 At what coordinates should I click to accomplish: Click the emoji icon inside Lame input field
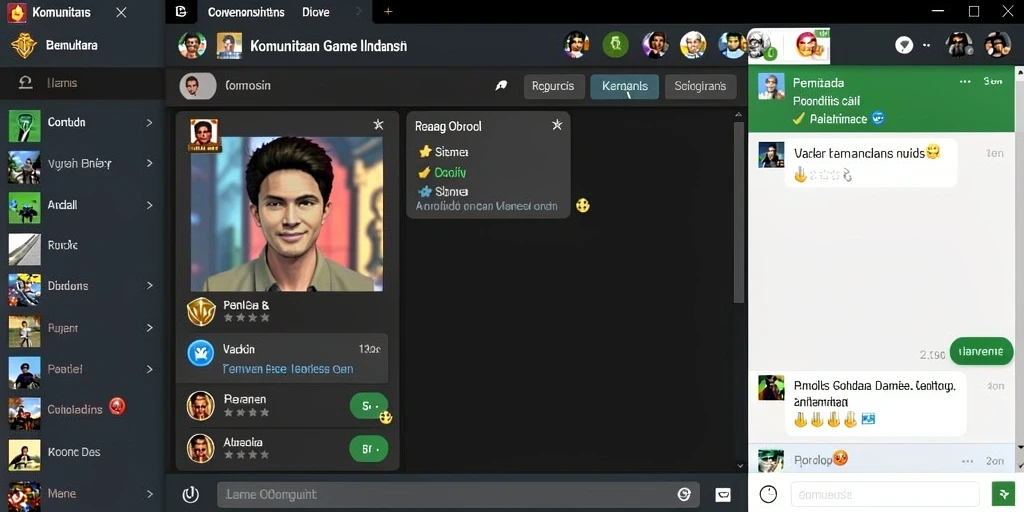(x=684, y=494)
